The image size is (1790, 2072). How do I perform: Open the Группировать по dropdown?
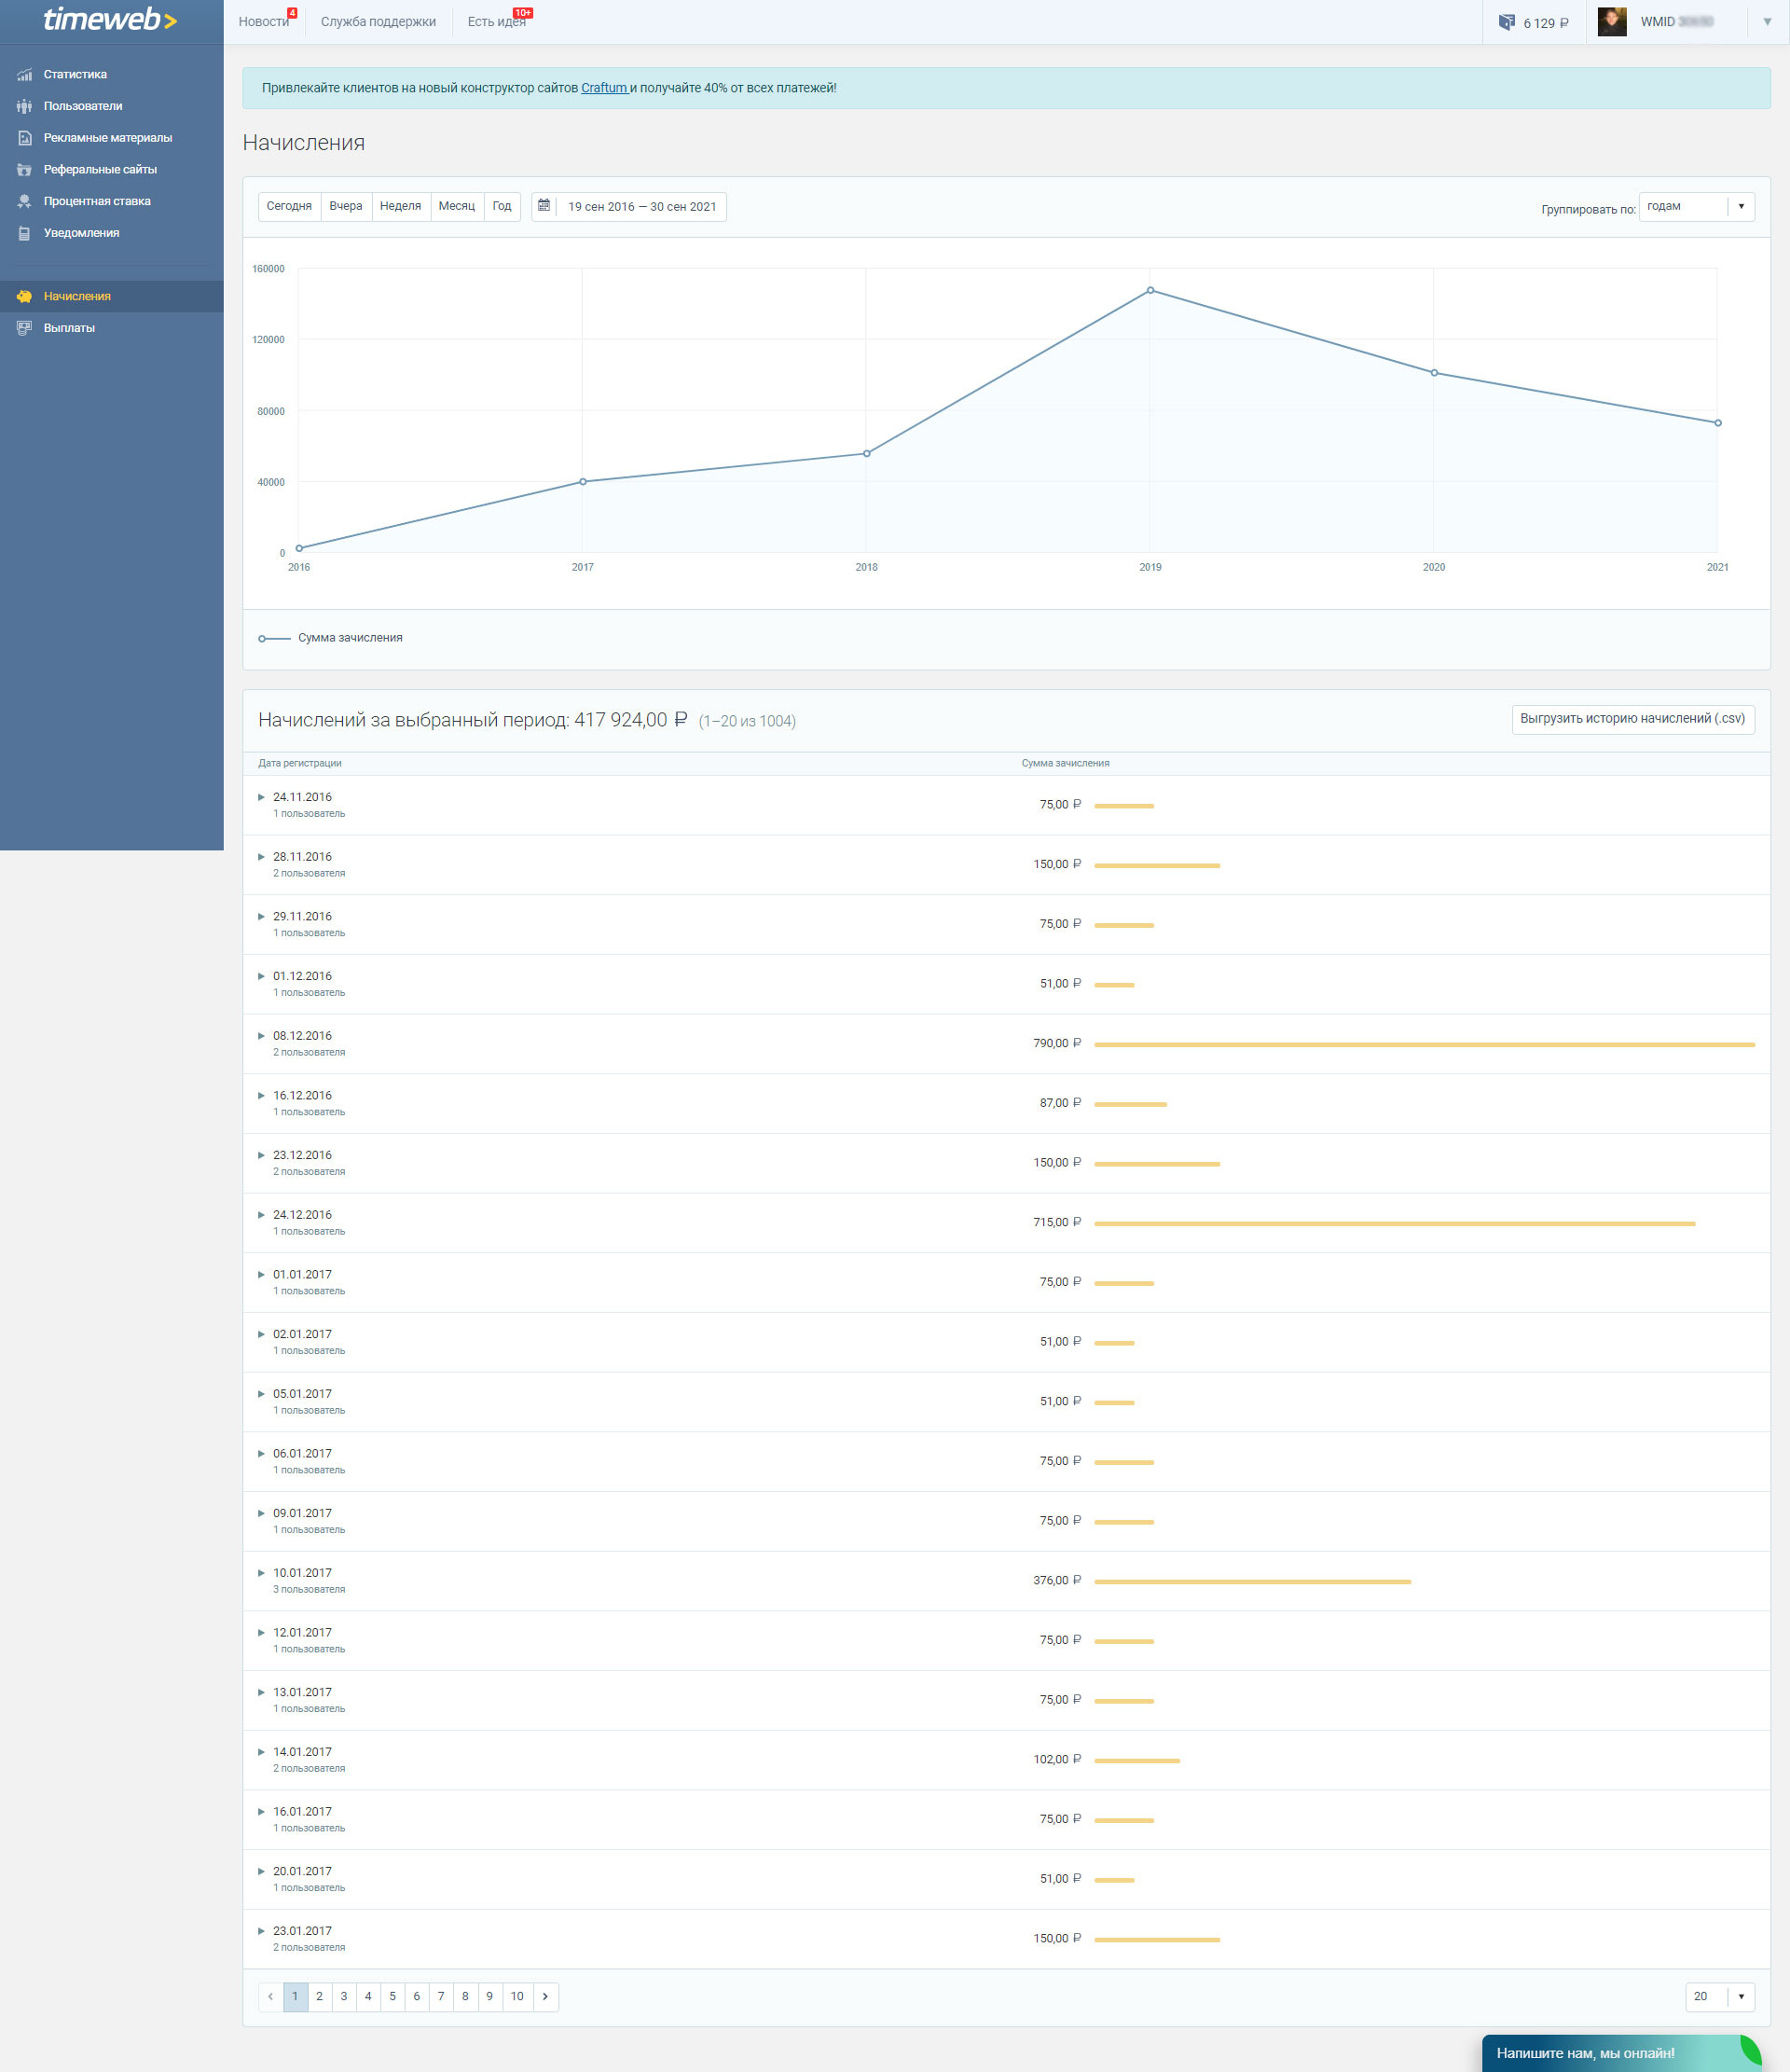tap(1696, 207)
